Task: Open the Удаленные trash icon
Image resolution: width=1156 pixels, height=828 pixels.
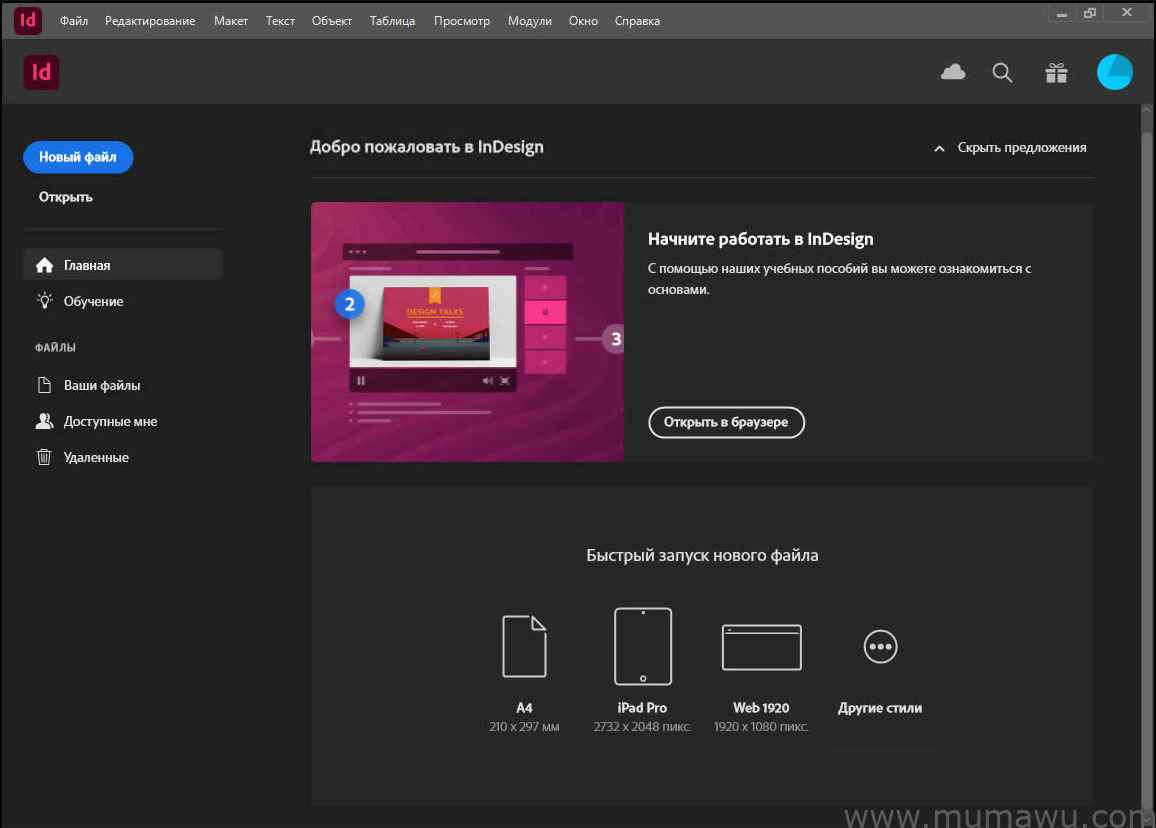Action: (44, 457)
